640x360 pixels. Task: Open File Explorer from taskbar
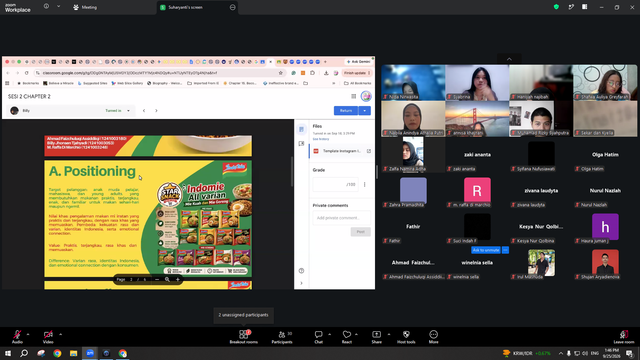pyautogui.click(x=73, y=353)
